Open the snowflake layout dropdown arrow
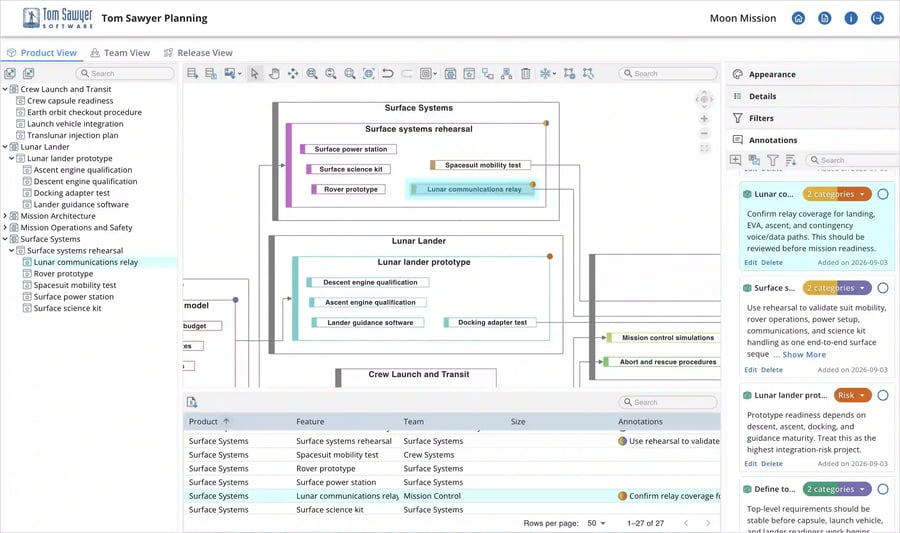Viewport: 900px width, 533px height. pyautogui.click(x=554, y=73)
